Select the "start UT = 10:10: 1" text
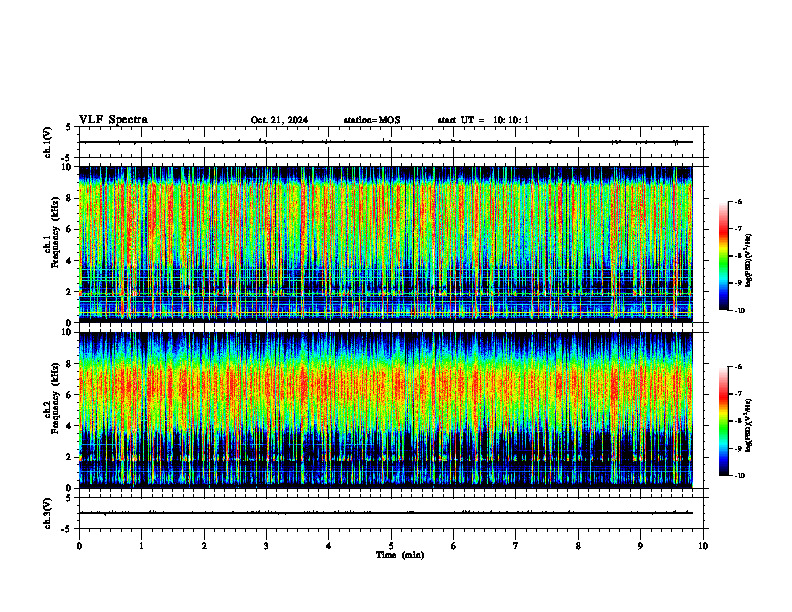Viewport: 792px width, 612px height. point(483,120)
